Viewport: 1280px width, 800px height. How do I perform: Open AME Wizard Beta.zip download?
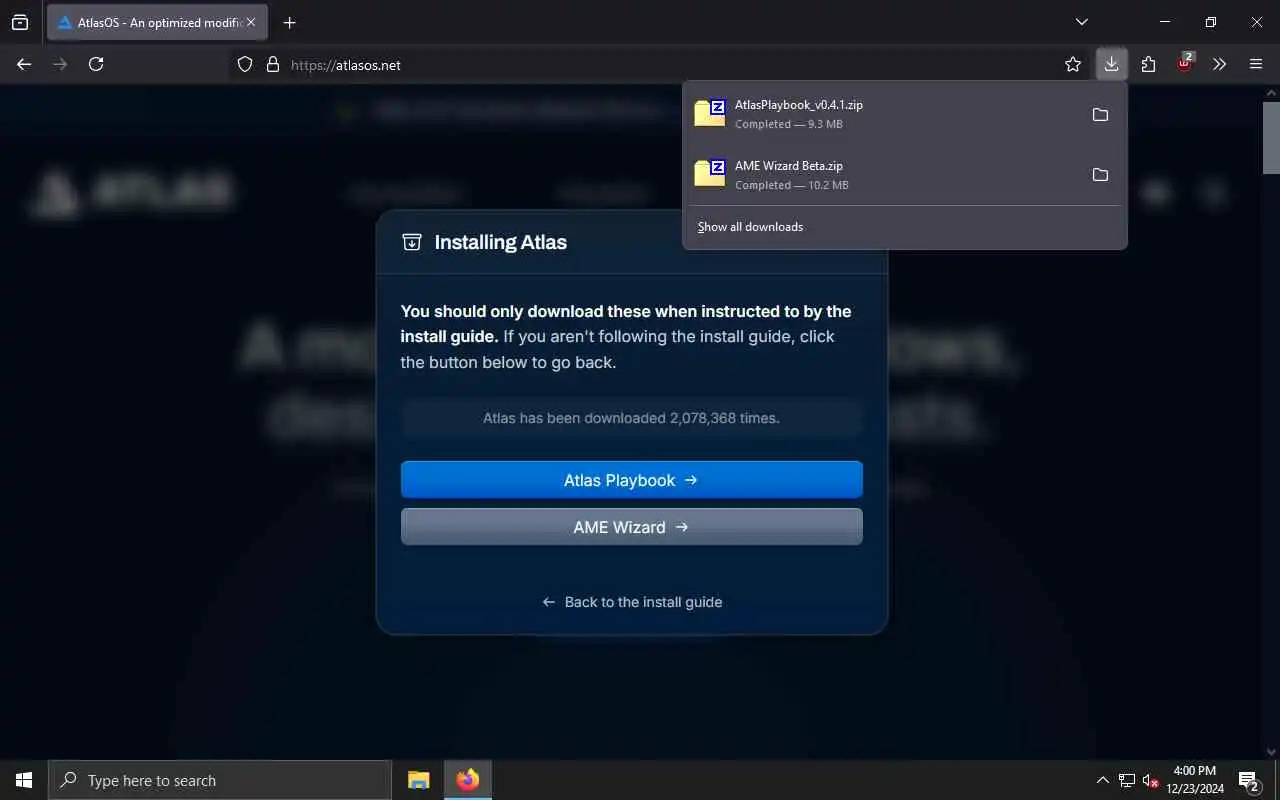click(x=883, y=174)
